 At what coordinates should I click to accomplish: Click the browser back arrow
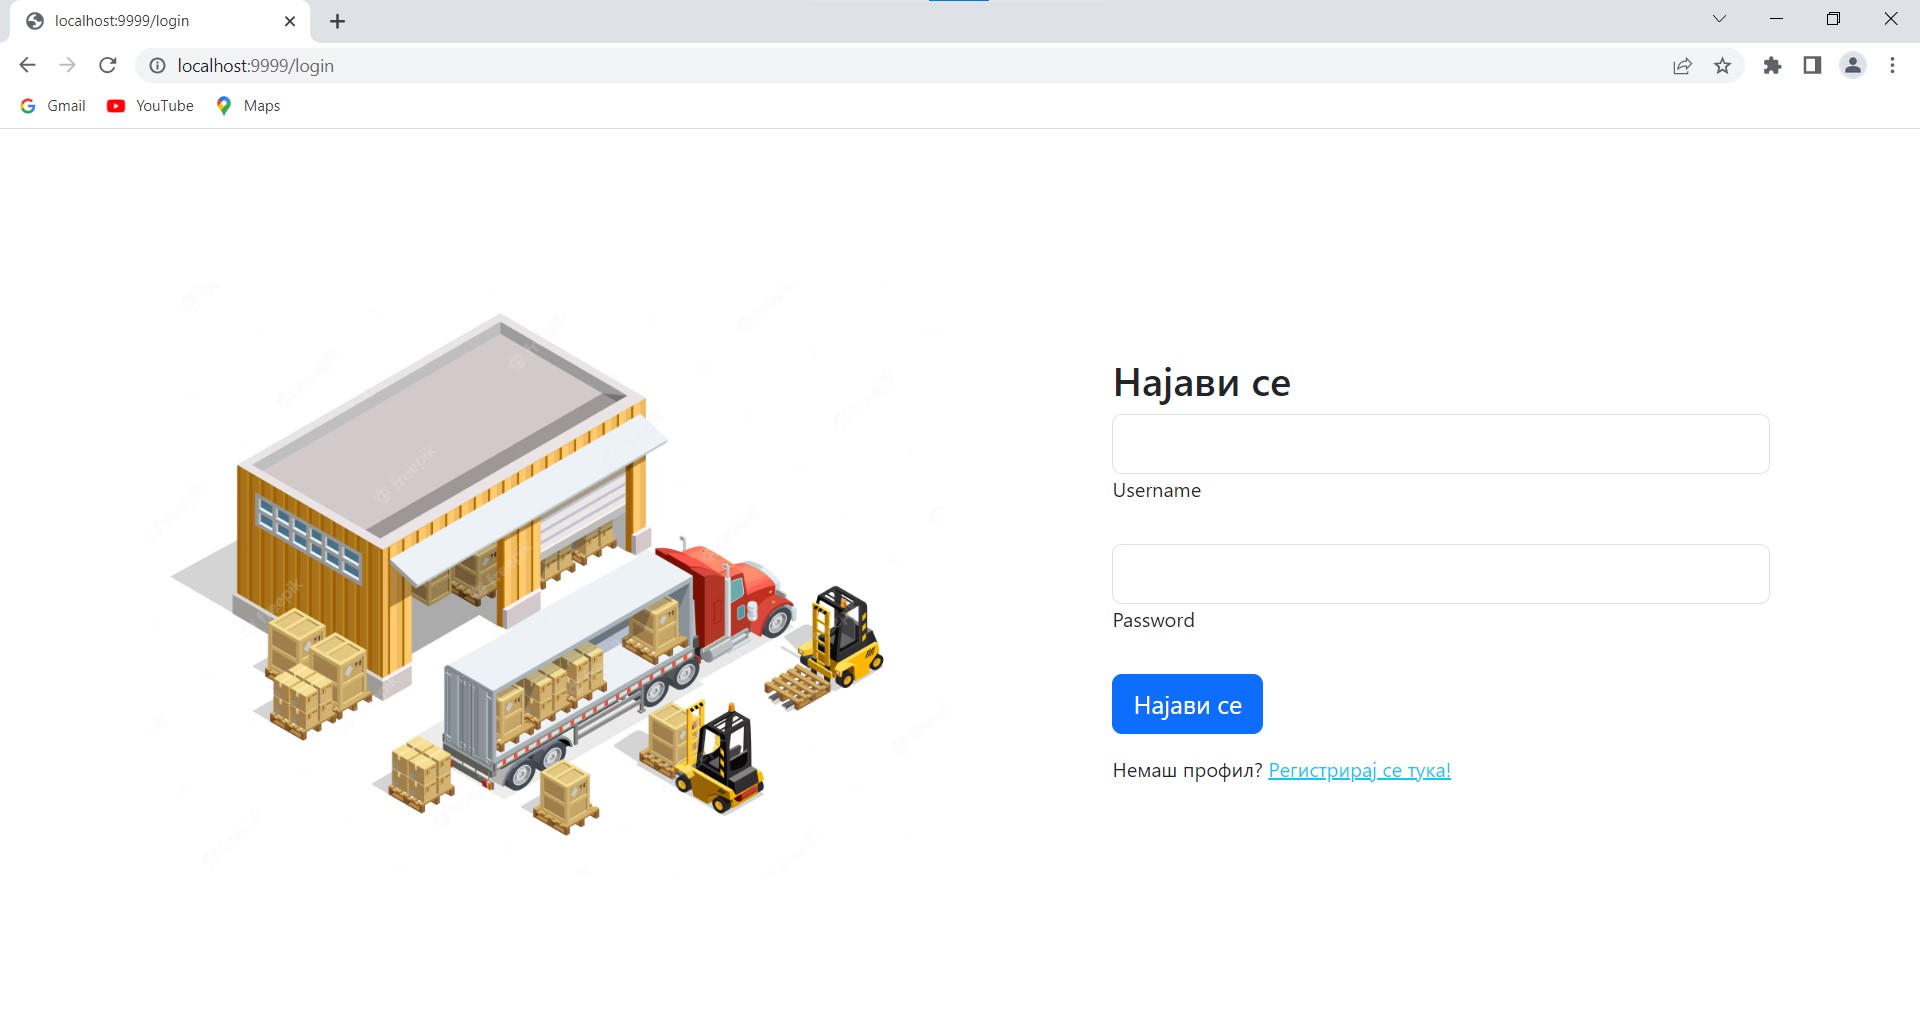point(27,66)
